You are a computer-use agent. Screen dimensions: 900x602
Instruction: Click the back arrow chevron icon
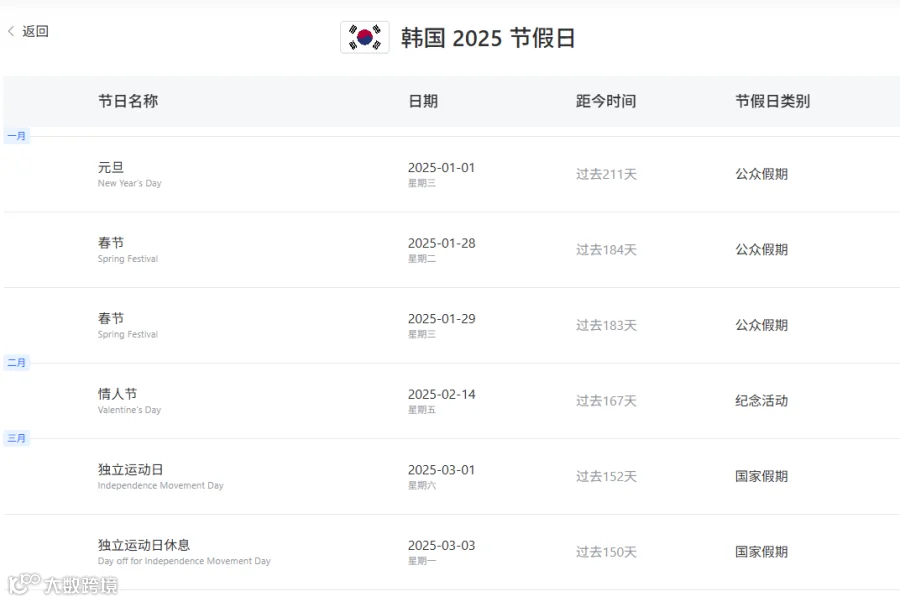pos(11,31)
